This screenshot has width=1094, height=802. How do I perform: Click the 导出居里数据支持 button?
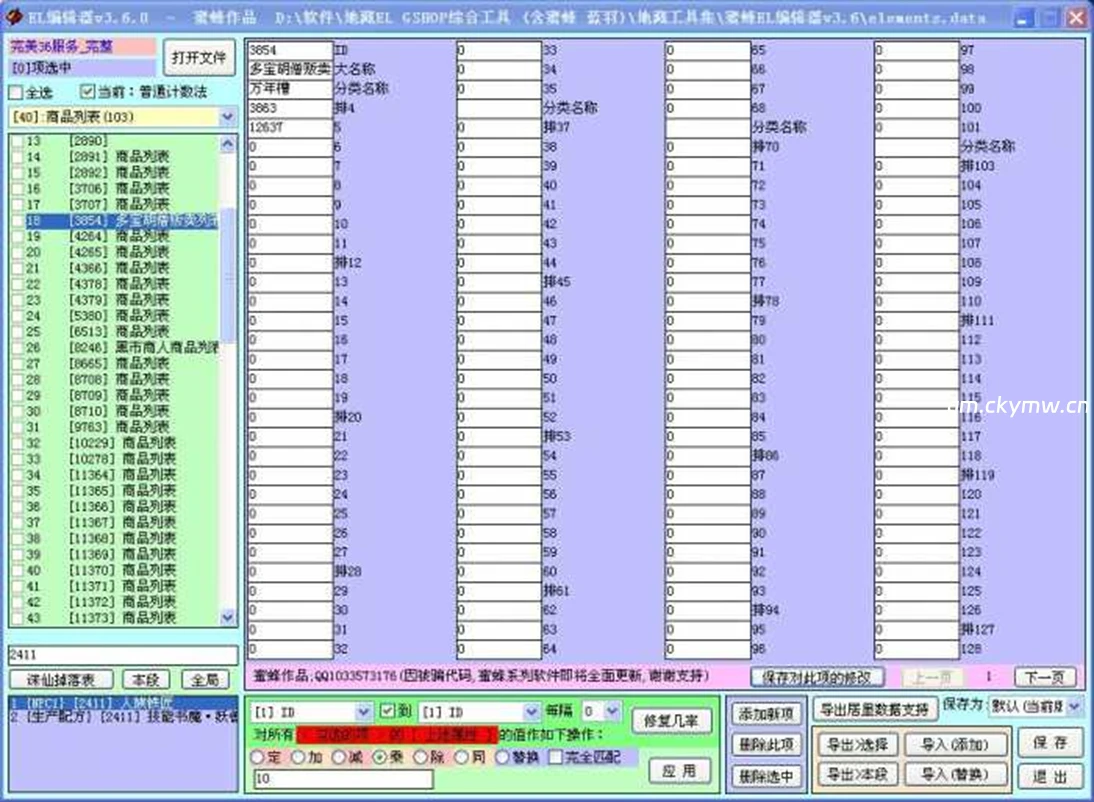point(874,710)
